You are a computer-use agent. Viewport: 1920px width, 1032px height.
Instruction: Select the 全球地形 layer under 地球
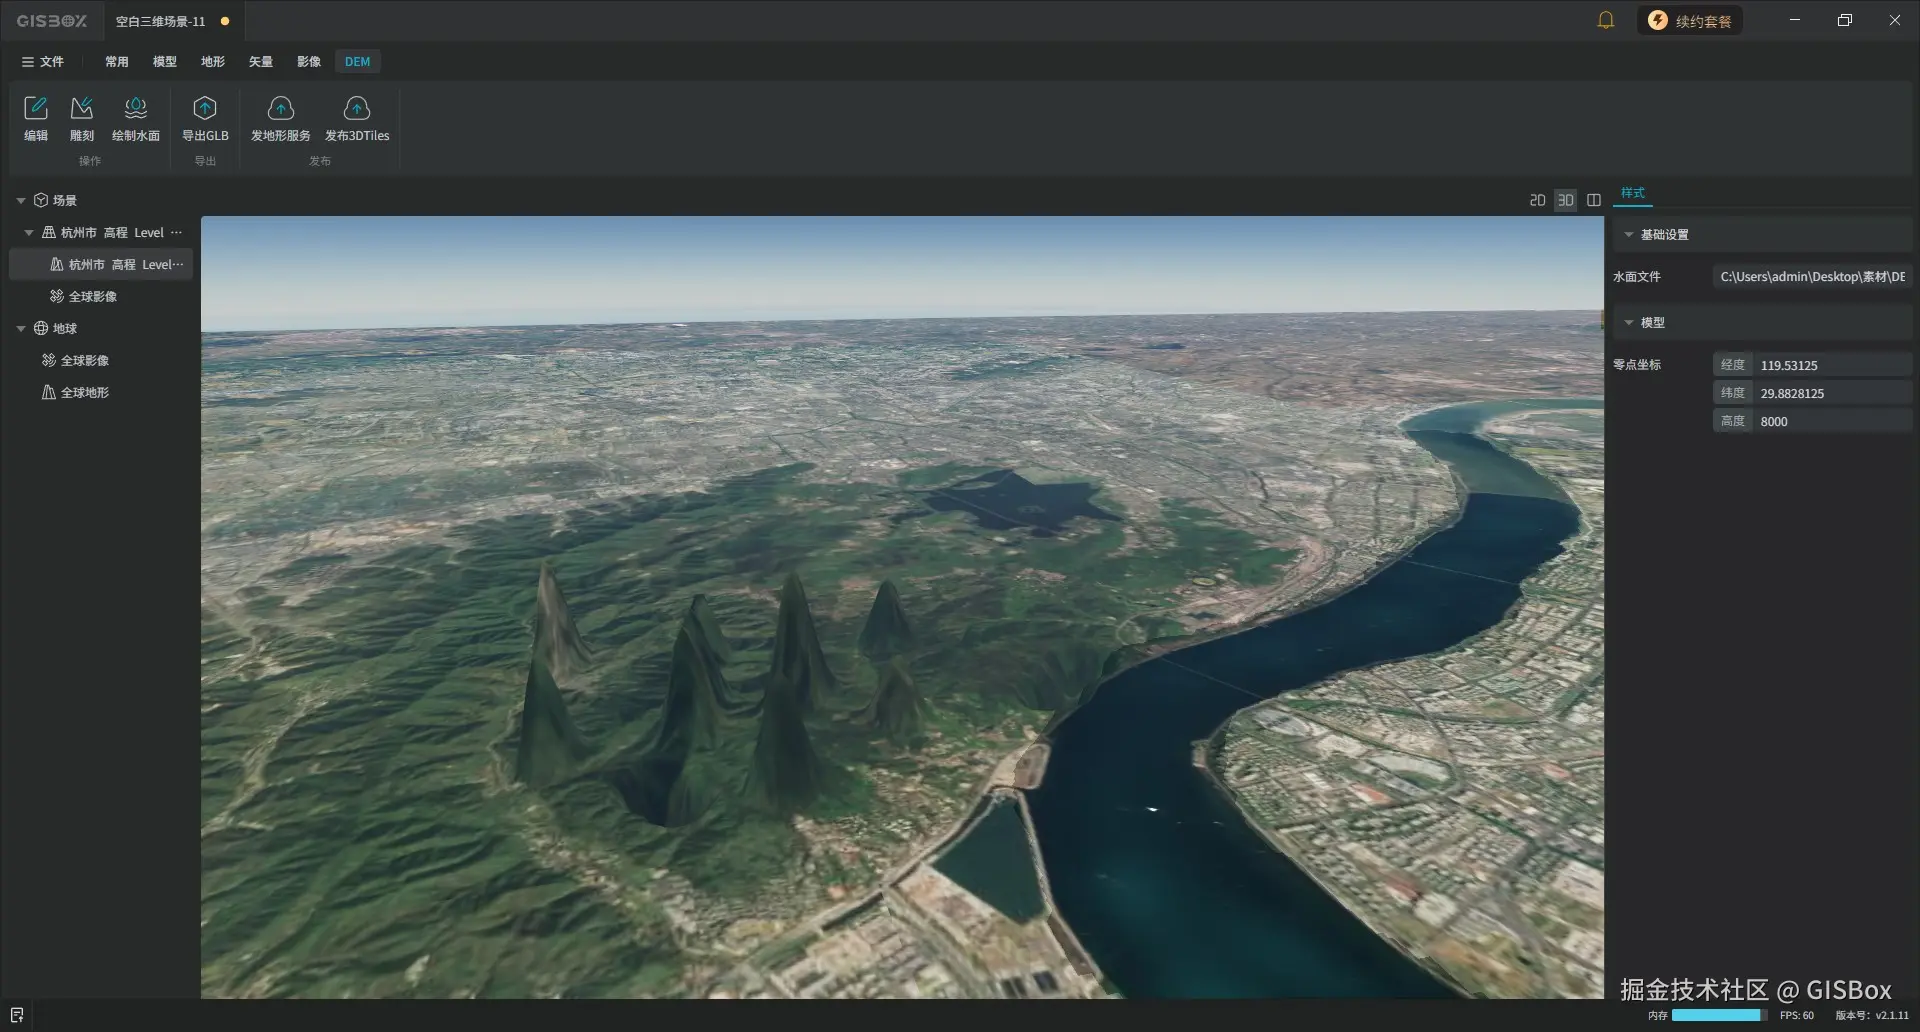point(85,392)
